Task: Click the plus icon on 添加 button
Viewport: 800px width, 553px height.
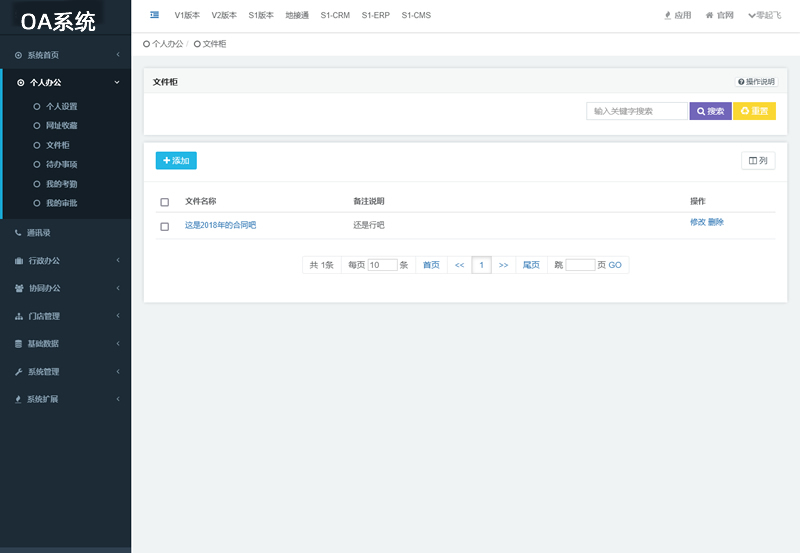Action: [x=166, y=160]
